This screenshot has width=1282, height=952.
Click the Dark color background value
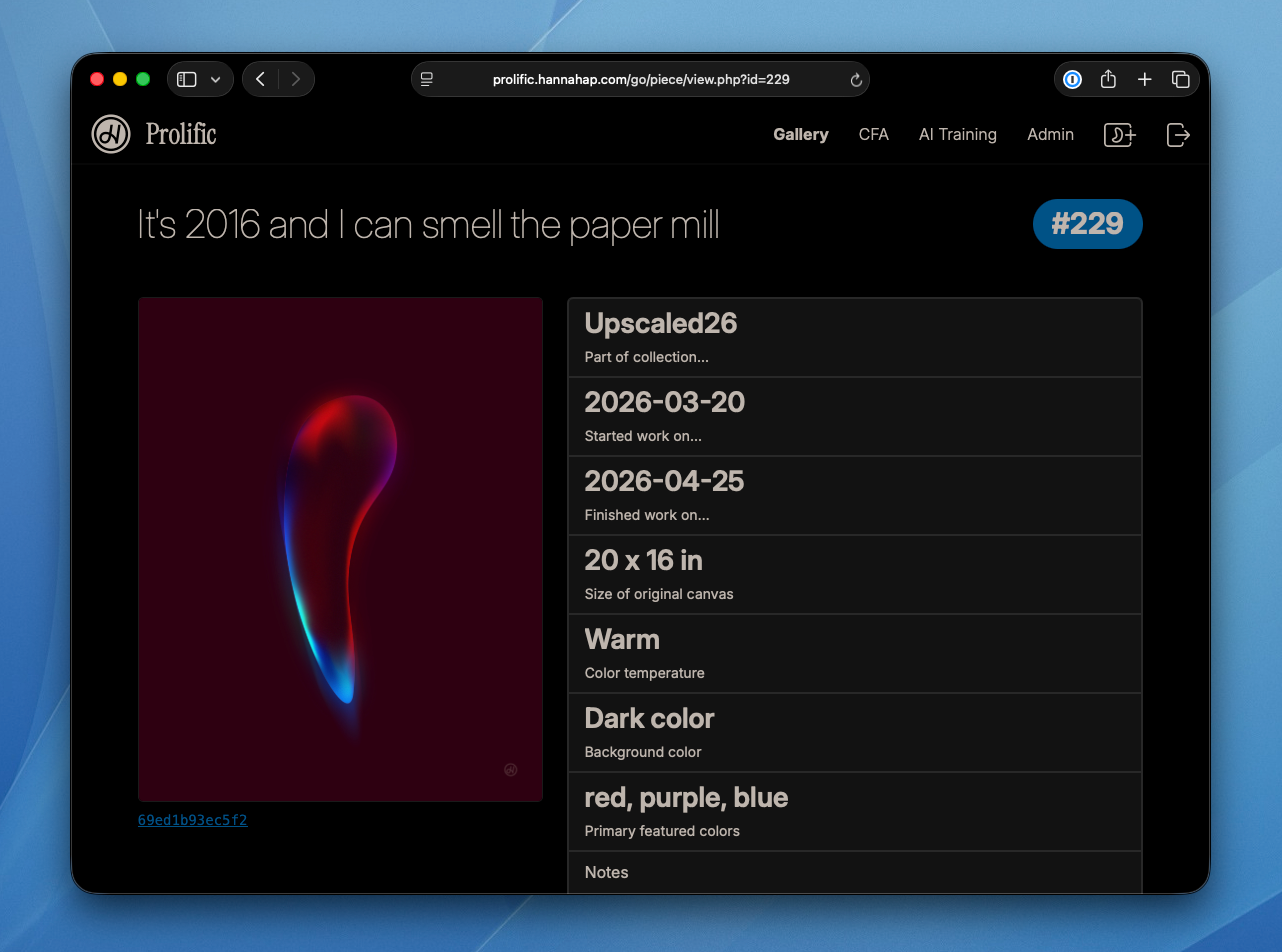[650, 718]
